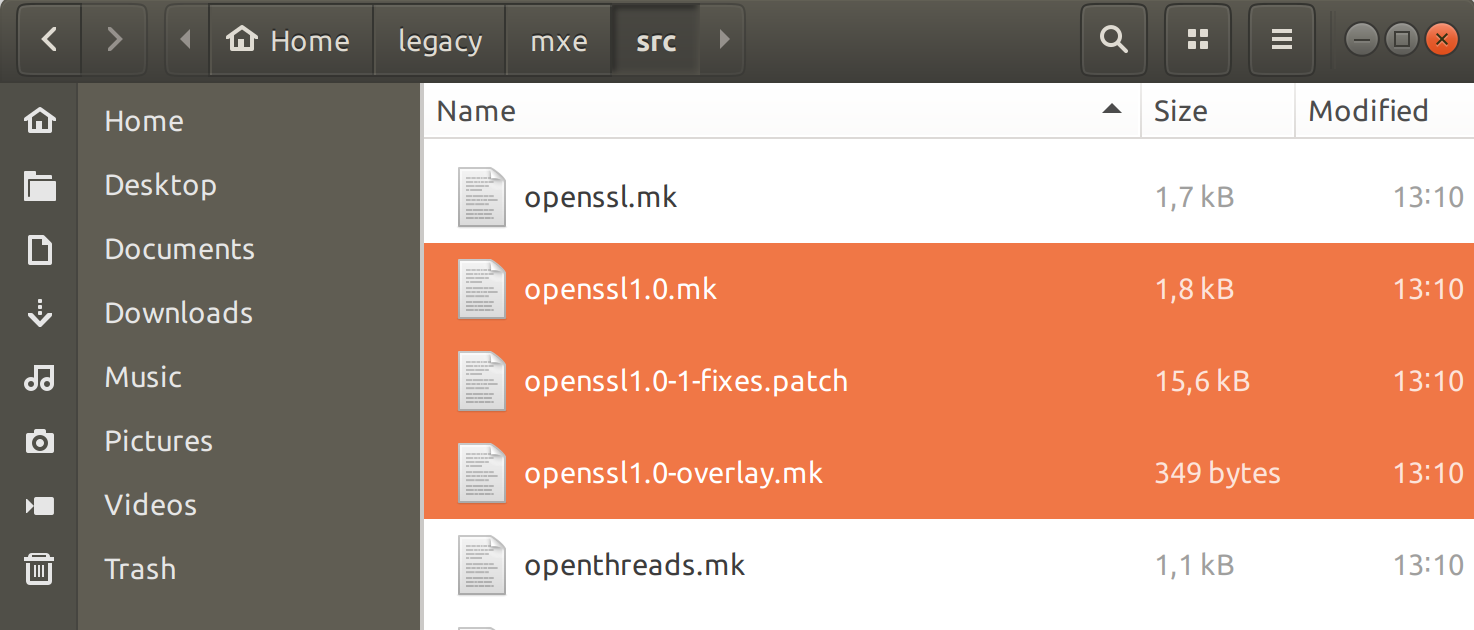This screenshot has width=1474, height=630.
Task: Go back with the left arrow button
Action: [49, 40]
